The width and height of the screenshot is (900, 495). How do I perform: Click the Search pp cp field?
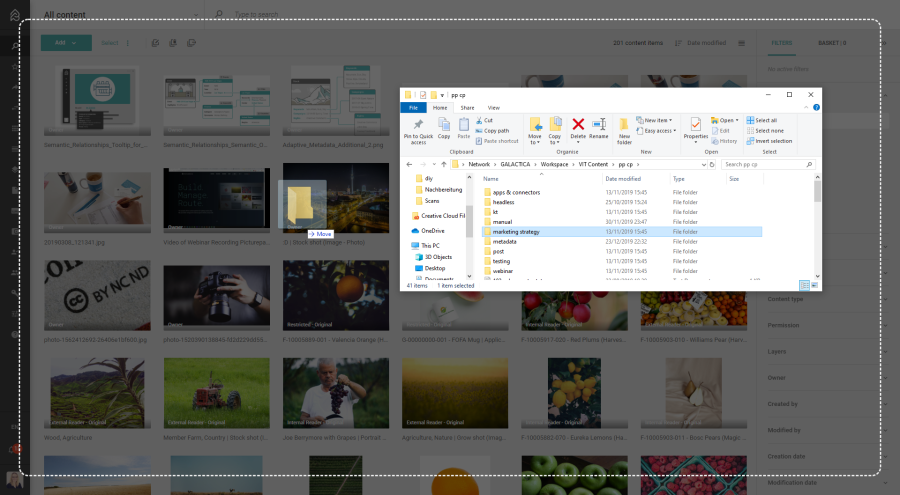coord(768,164)
